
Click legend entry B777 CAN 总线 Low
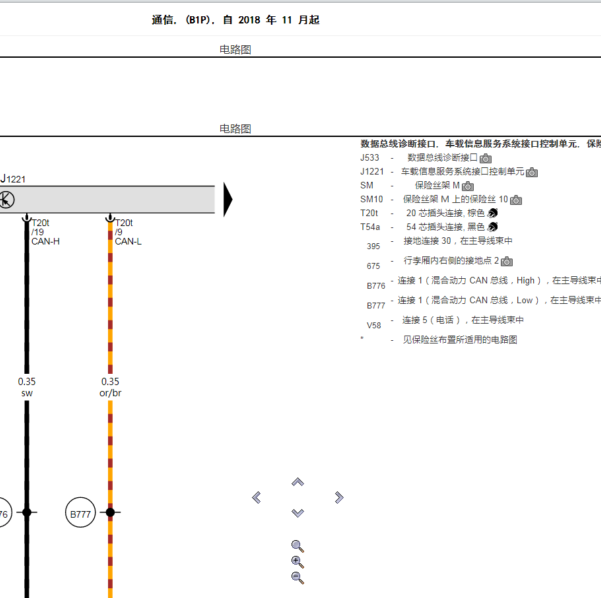(484, 302)
